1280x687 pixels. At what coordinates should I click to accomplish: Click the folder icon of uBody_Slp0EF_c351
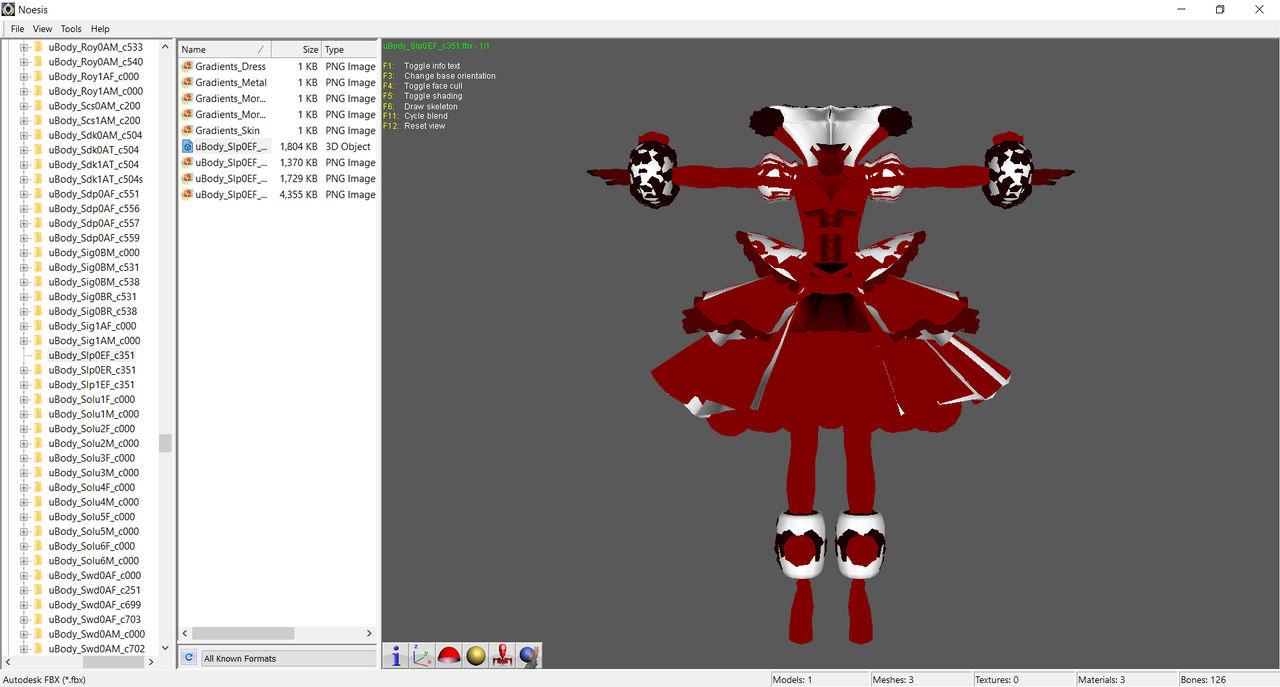pyautogui.click(x=38, y=355)
